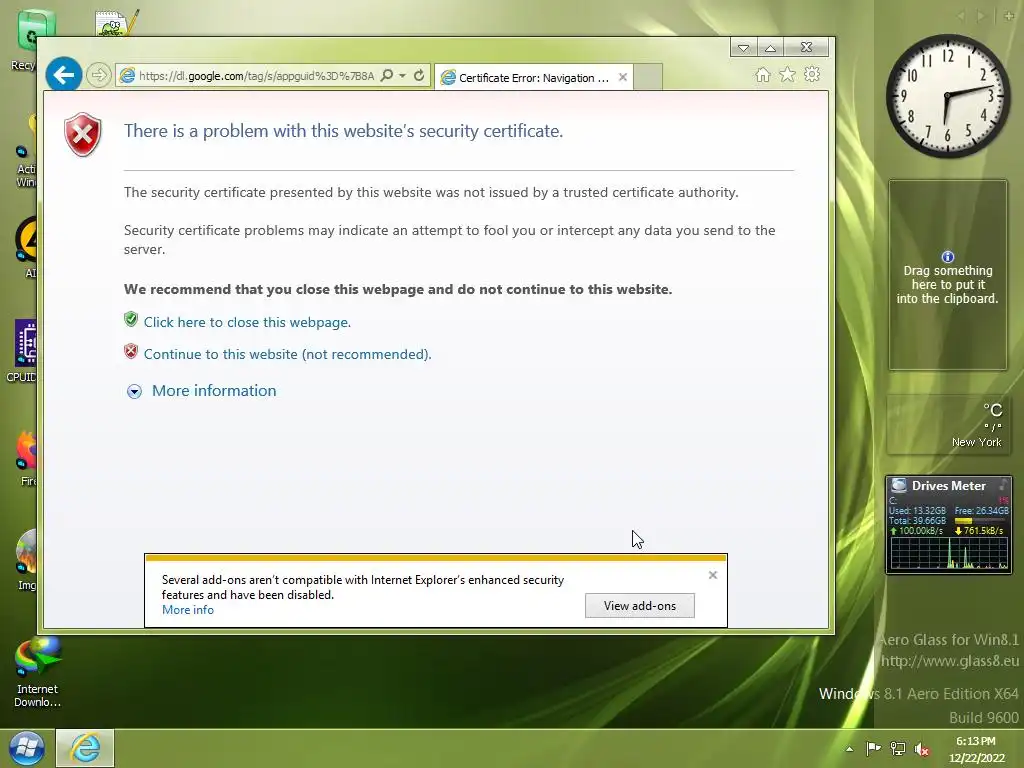Click the green shield icon beside close link
1024x768 pixels.
tap(131, 319)
